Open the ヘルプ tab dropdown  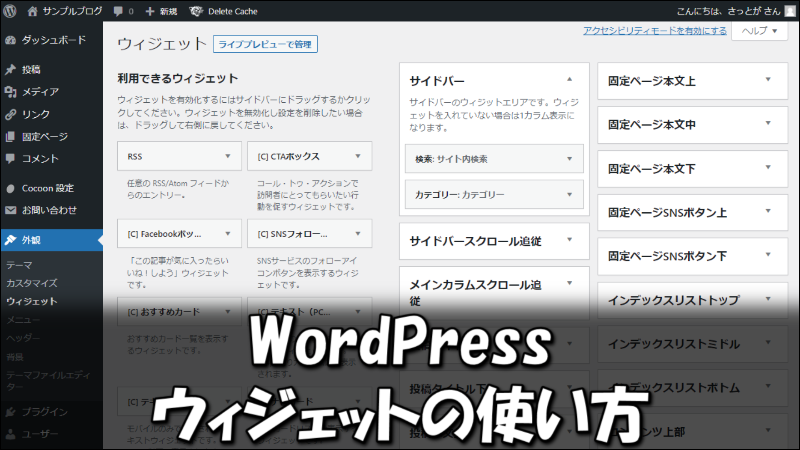tap(759, 32)
